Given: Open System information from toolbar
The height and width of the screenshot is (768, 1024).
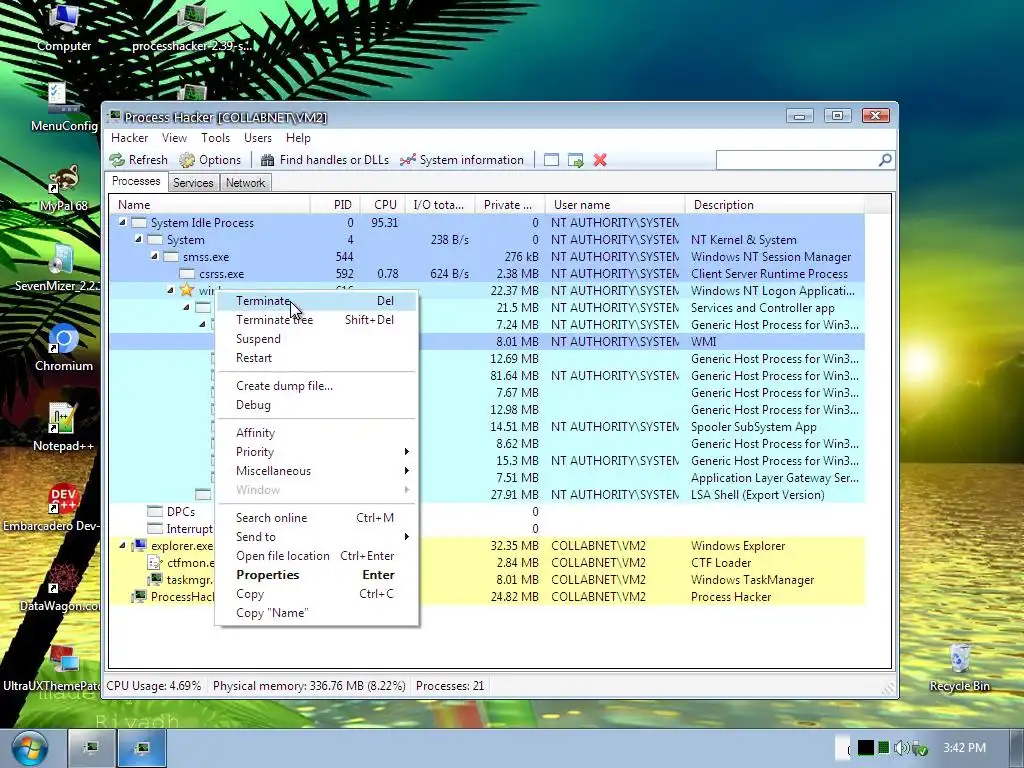Looking at the screenshot, I should tap(462, 160).
